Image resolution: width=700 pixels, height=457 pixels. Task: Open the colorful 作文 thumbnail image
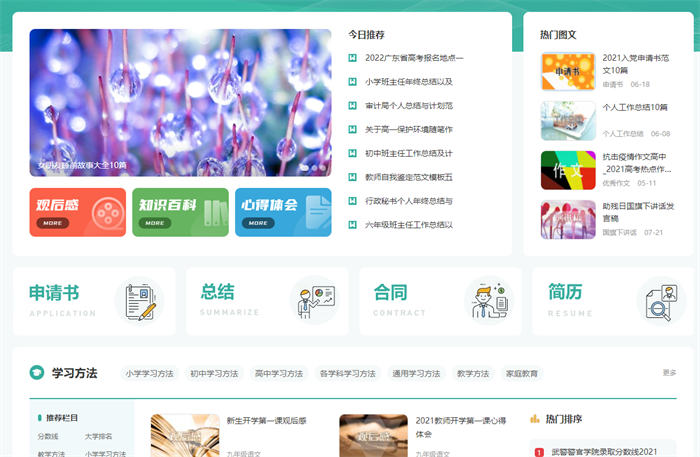click(567, 170)
